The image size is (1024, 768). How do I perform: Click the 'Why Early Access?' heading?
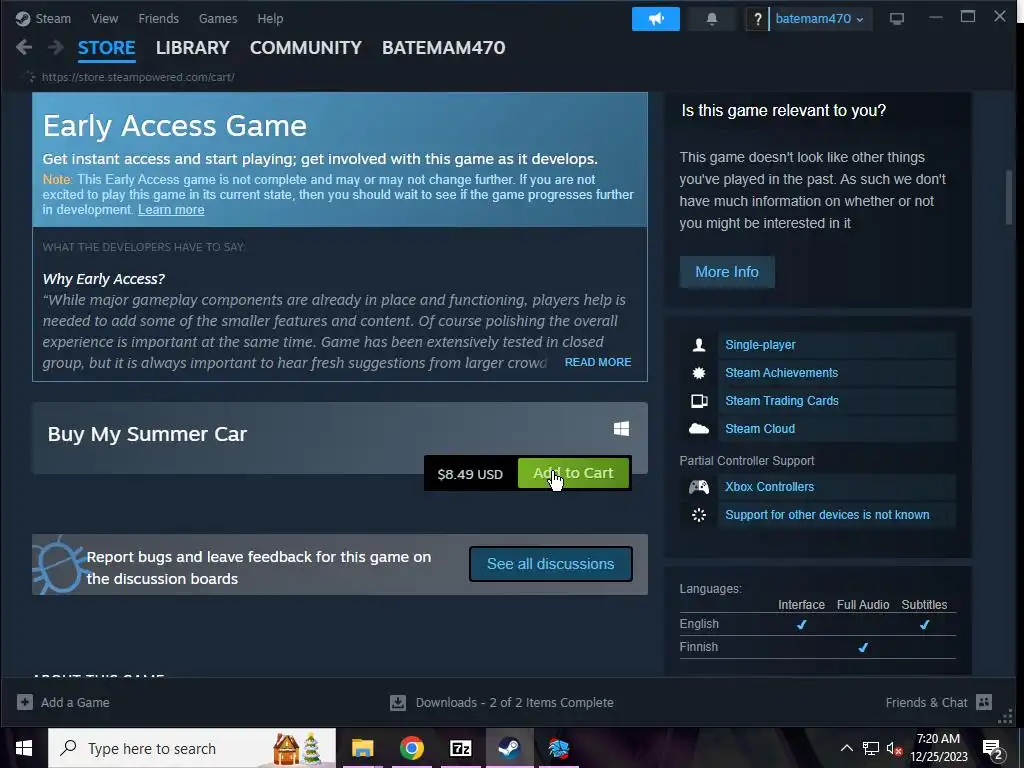tap(104, 279)
